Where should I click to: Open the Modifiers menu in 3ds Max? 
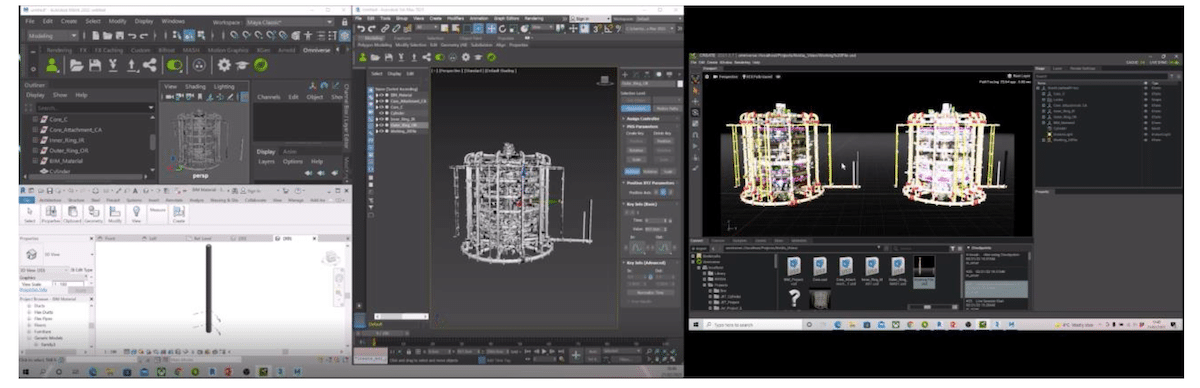coord(454,18)
